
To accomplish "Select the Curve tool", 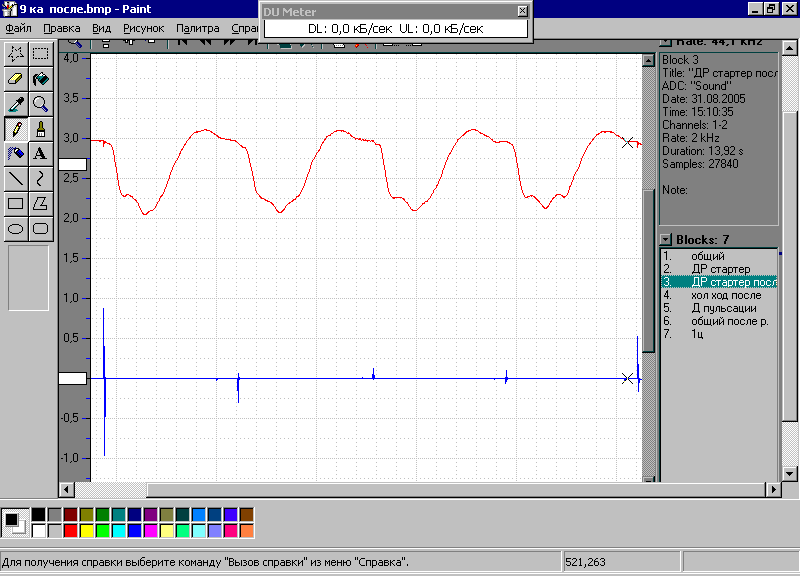I will pos(40,179).
